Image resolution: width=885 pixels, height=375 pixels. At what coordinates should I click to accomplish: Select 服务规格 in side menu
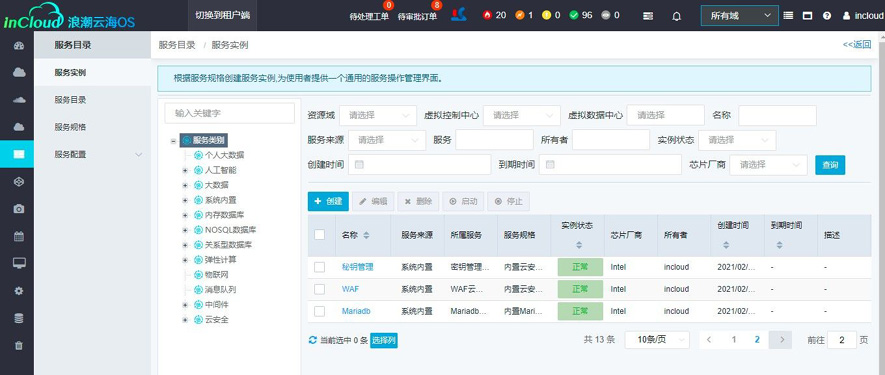(x=70, y=127)
